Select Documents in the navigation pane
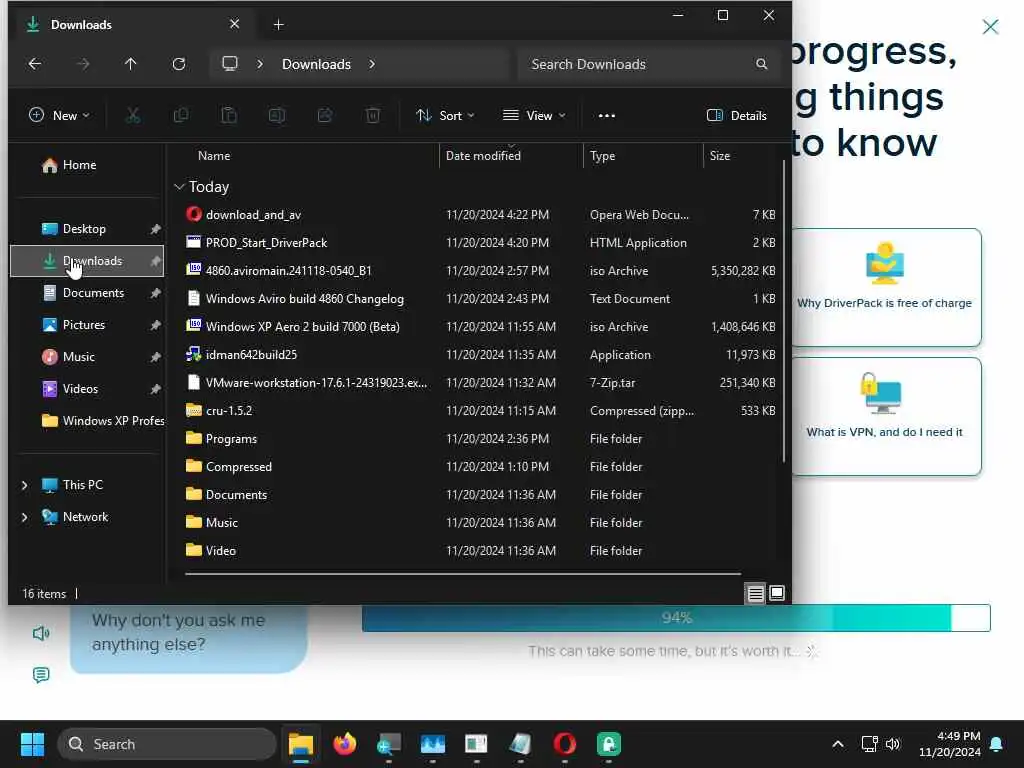Screen dimensions: 1024x768 pyautogui.click(x=87, y=293)
